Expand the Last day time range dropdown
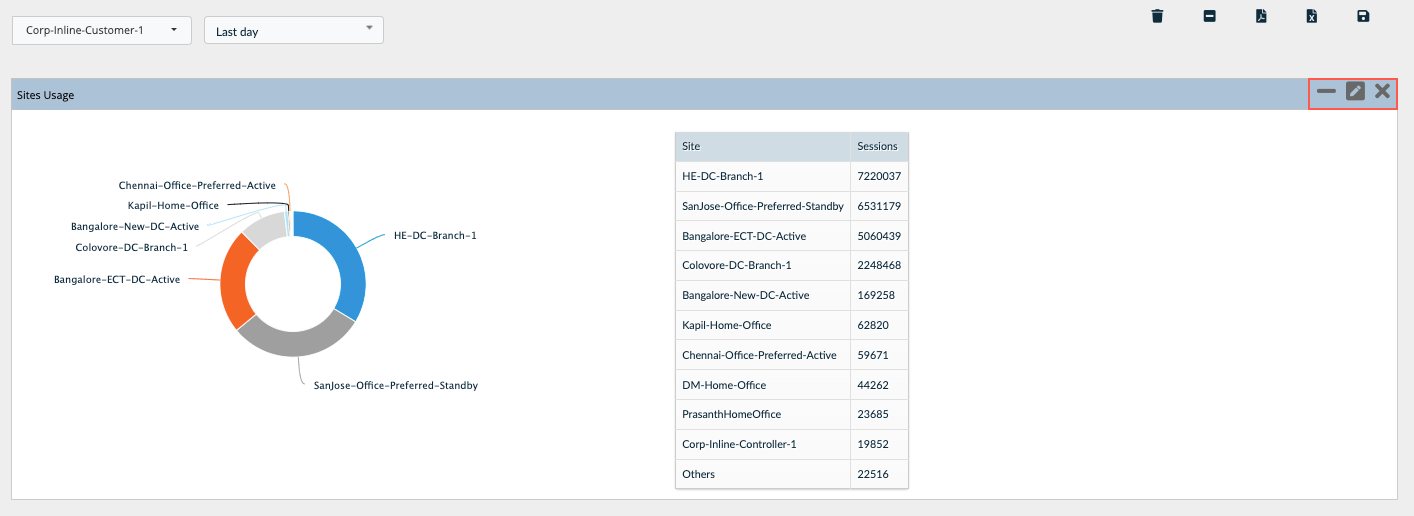Screen dimensions: 1414x516 pos(293,30)
